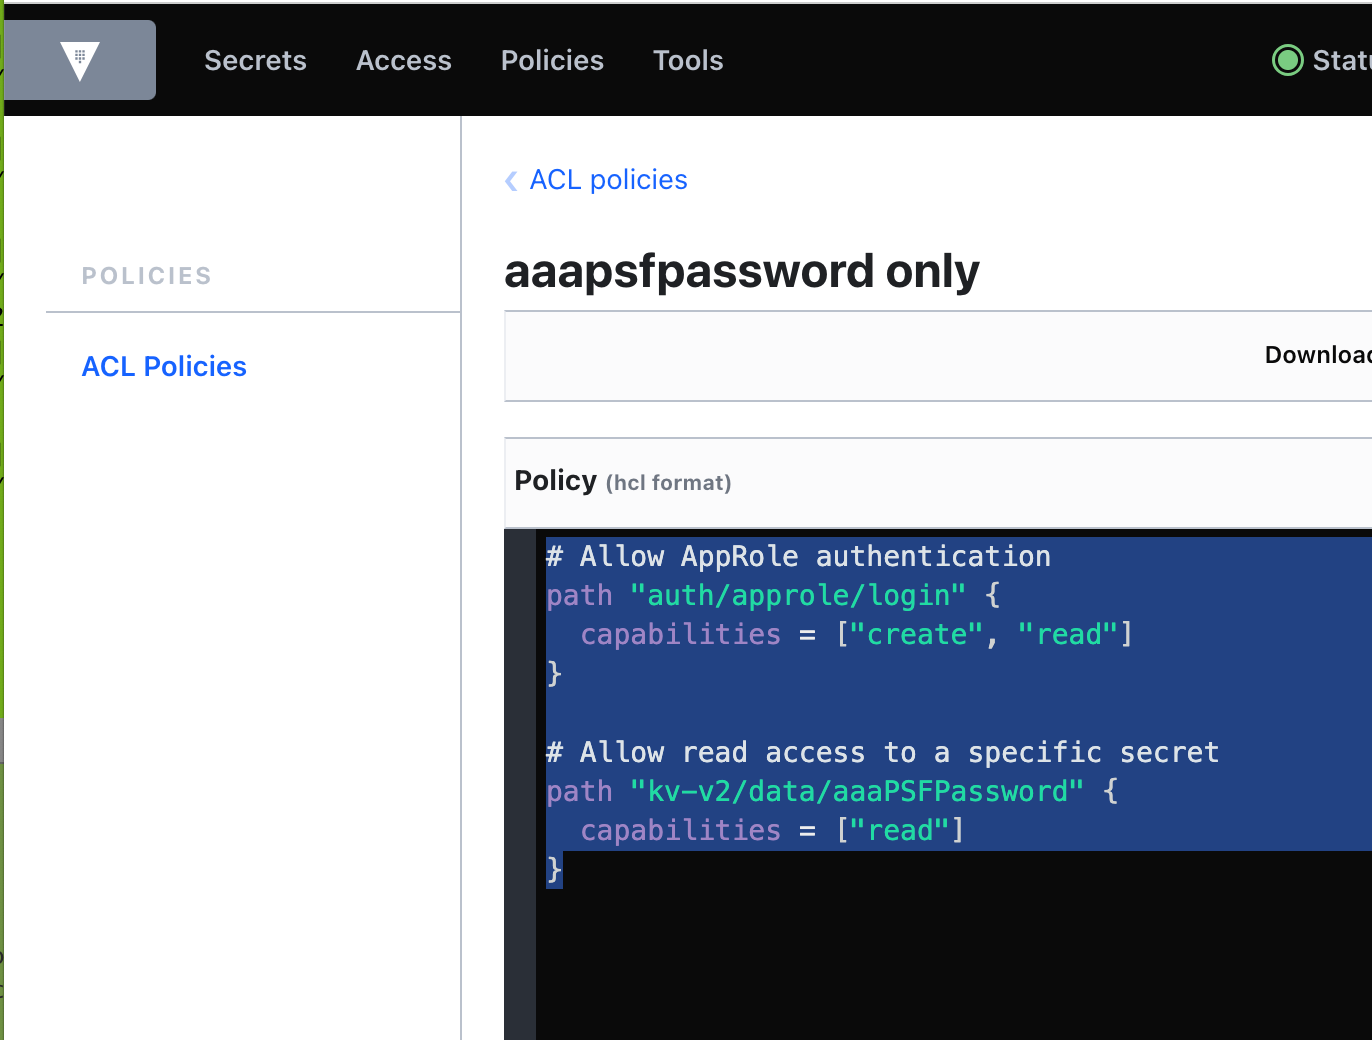The width and height of the screenshot is (1372, 1040).
Task: Click the "auth/approle/login" path string
Action: 797,595
